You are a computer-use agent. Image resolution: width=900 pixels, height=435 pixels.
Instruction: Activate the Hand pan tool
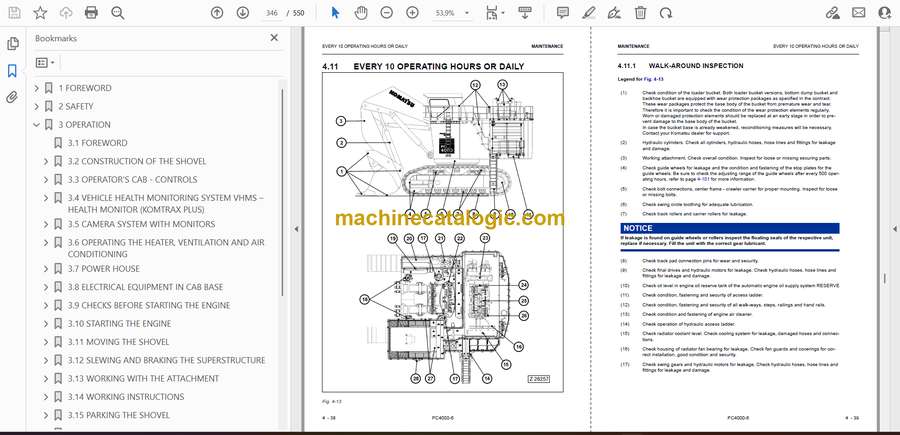pos(361,13)
